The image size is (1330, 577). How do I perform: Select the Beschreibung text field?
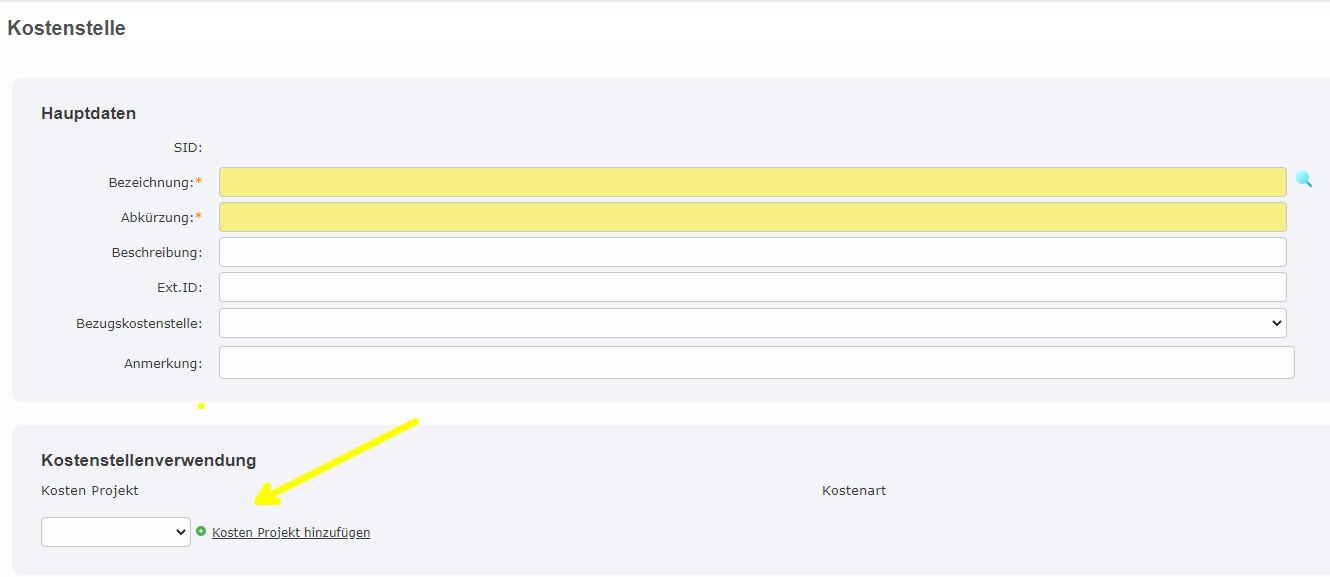point(752,252)
